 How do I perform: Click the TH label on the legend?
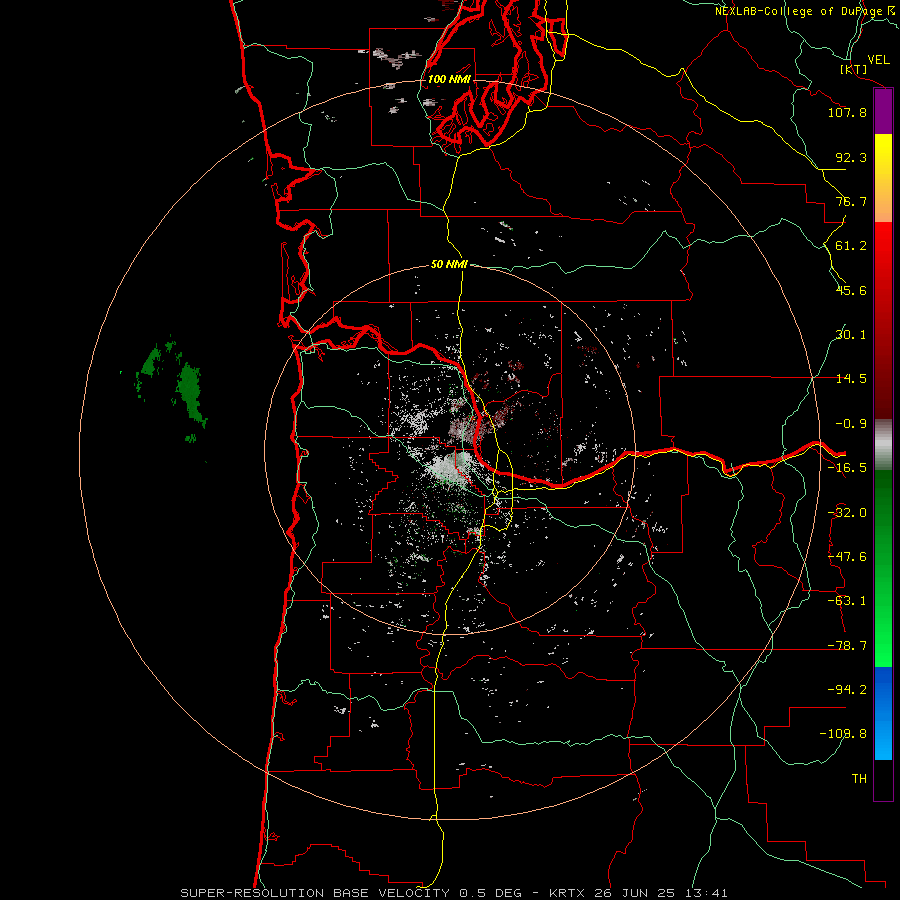tap(859, 779)
